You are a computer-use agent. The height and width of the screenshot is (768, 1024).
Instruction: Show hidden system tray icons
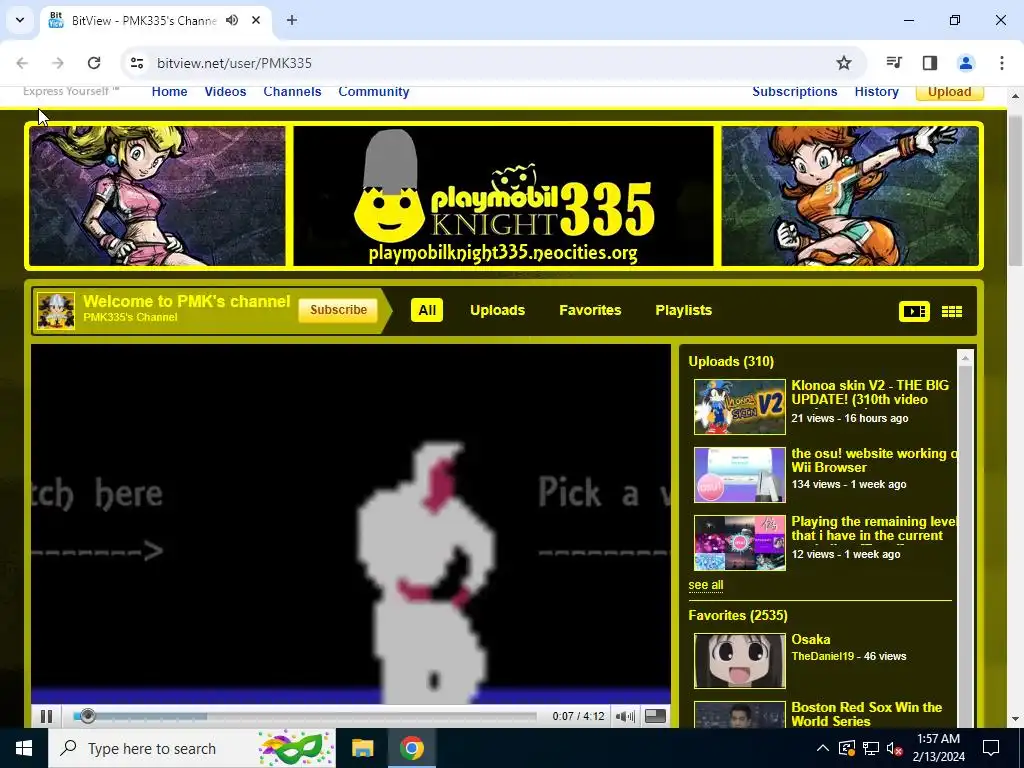point(823,748)
